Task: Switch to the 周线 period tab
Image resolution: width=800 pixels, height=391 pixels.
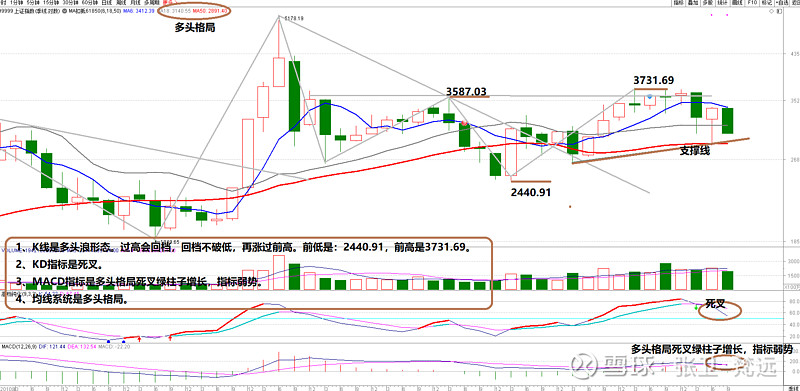Action: click(121, 3)
